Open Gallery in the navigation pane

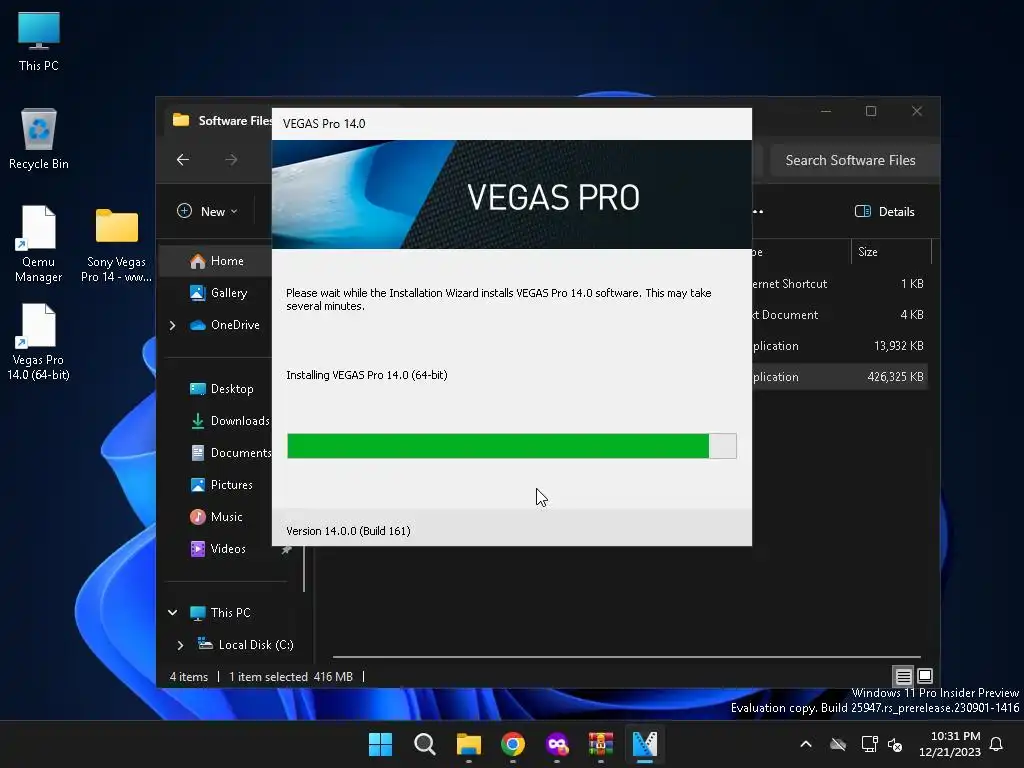pos(219,293)
